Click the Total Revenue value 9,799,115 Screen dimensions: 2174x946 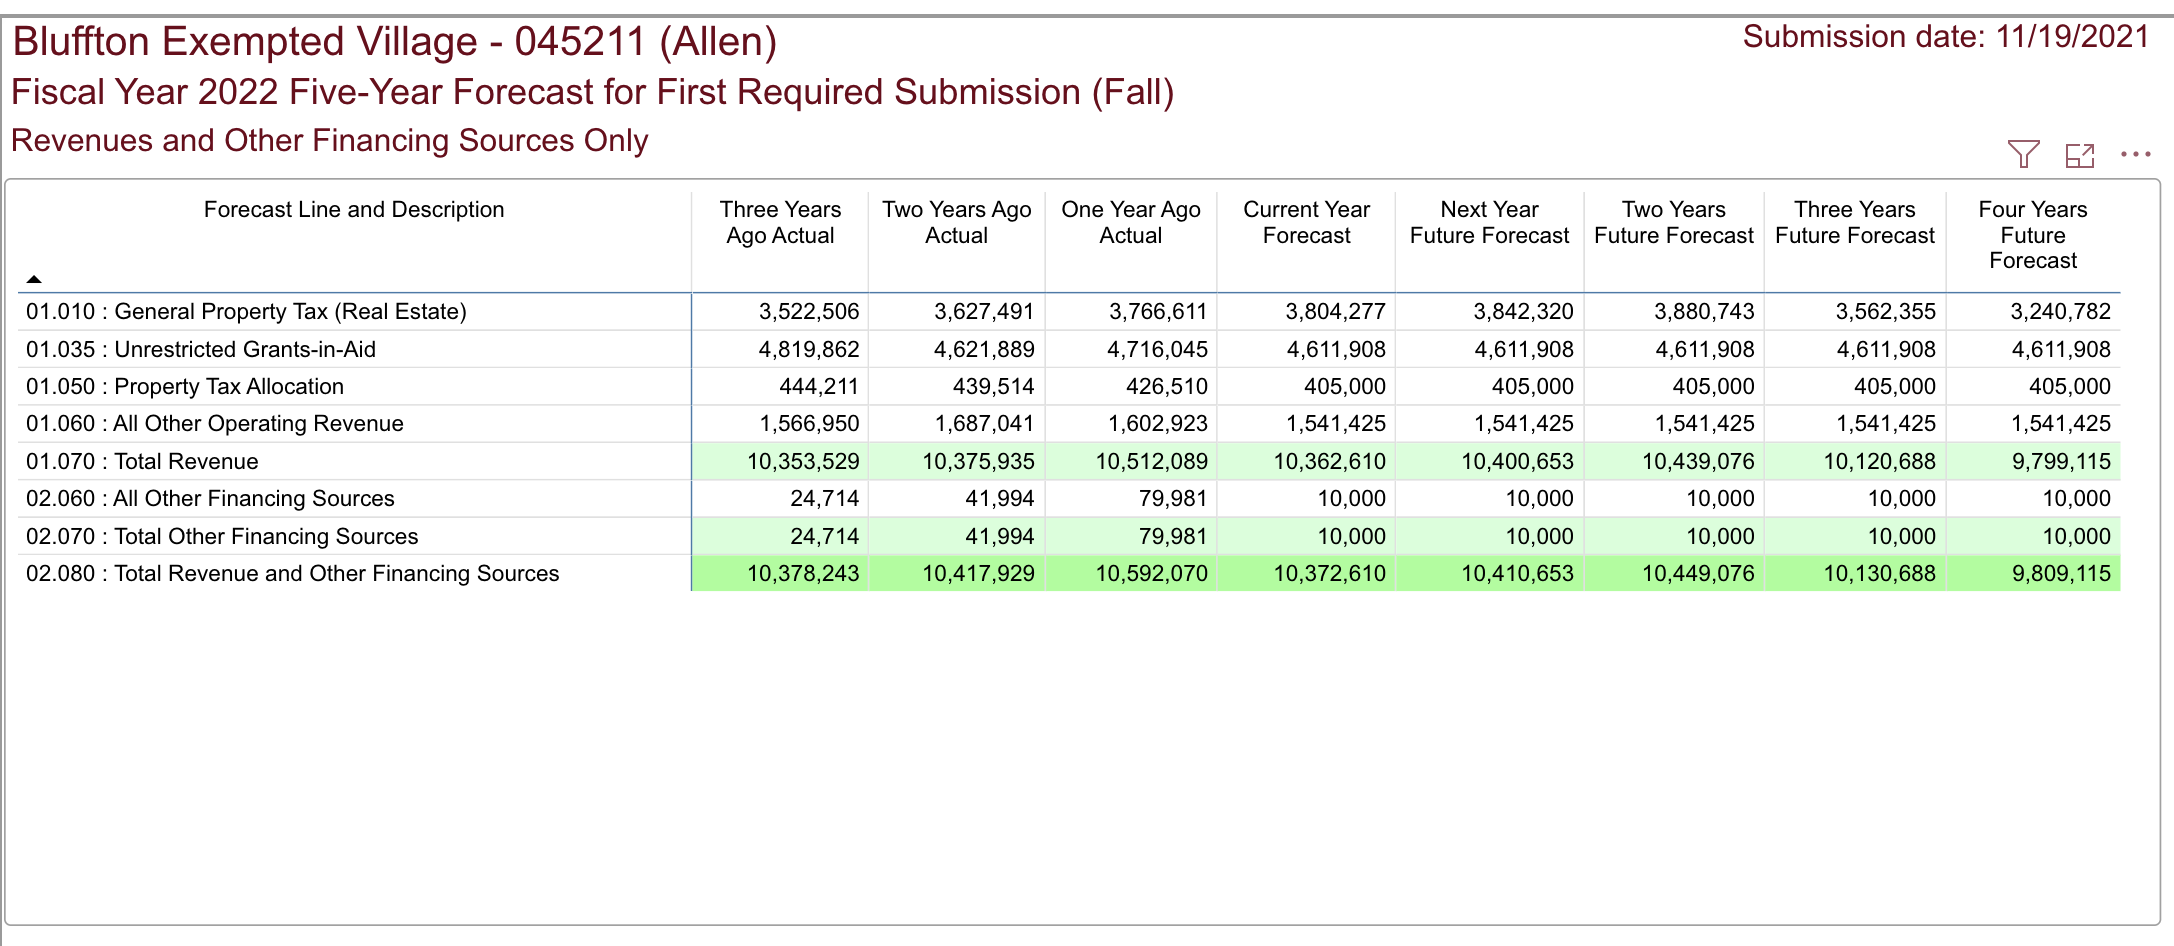click(x=2061, y=461)
